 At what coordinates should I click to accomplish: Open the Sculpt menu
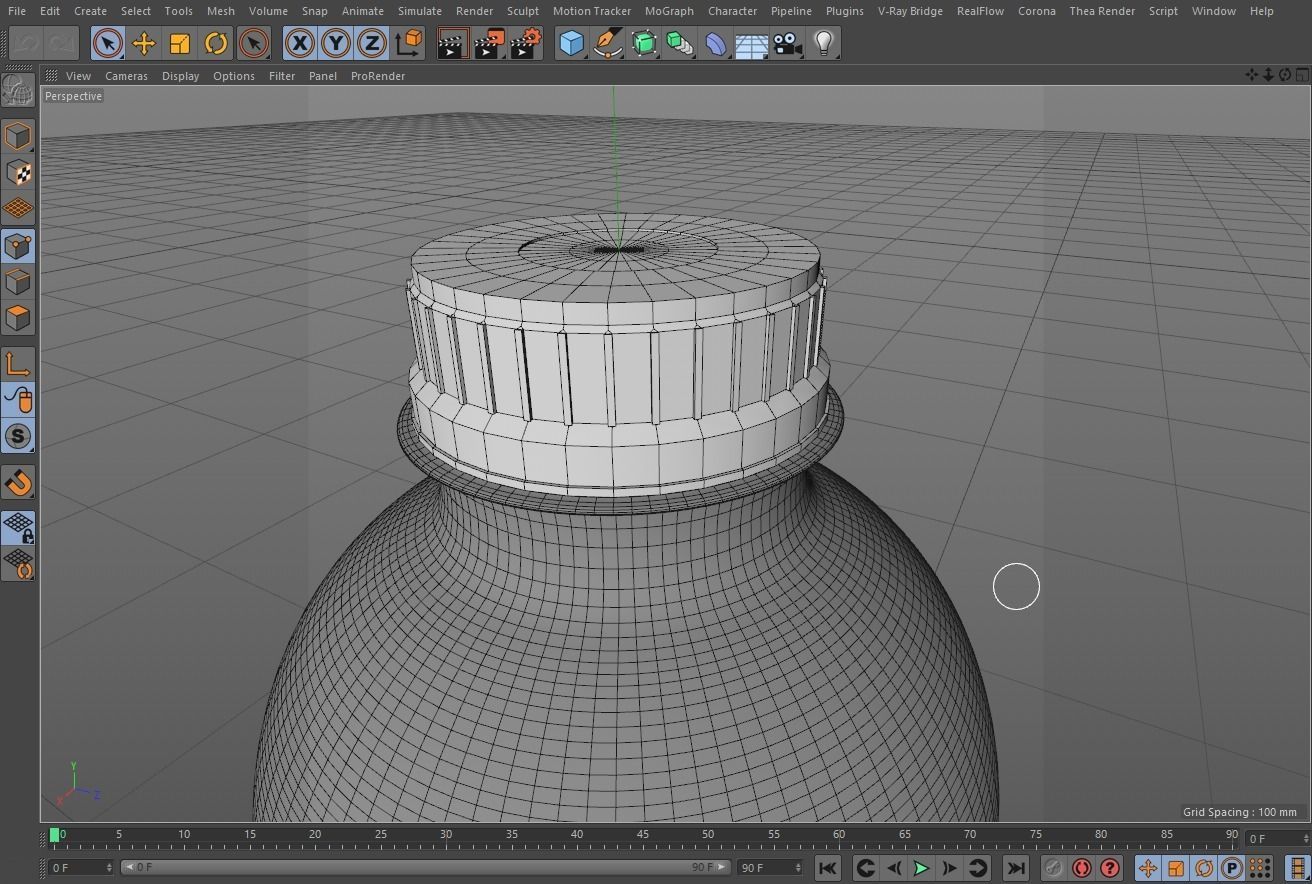coord(523,11)
